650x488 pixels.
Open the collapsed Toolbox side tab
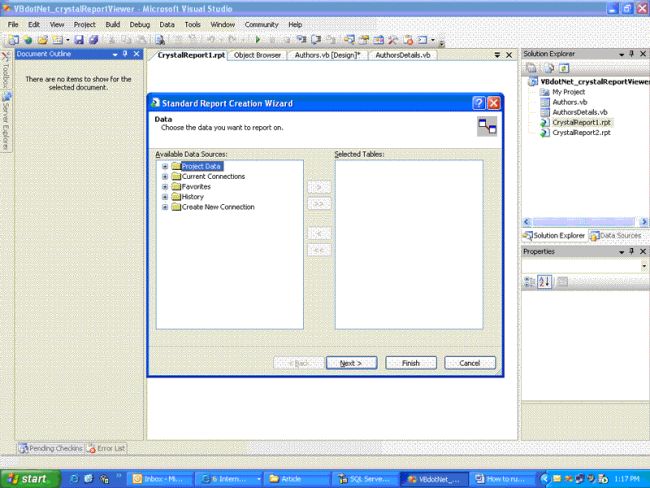coord(6,70)
